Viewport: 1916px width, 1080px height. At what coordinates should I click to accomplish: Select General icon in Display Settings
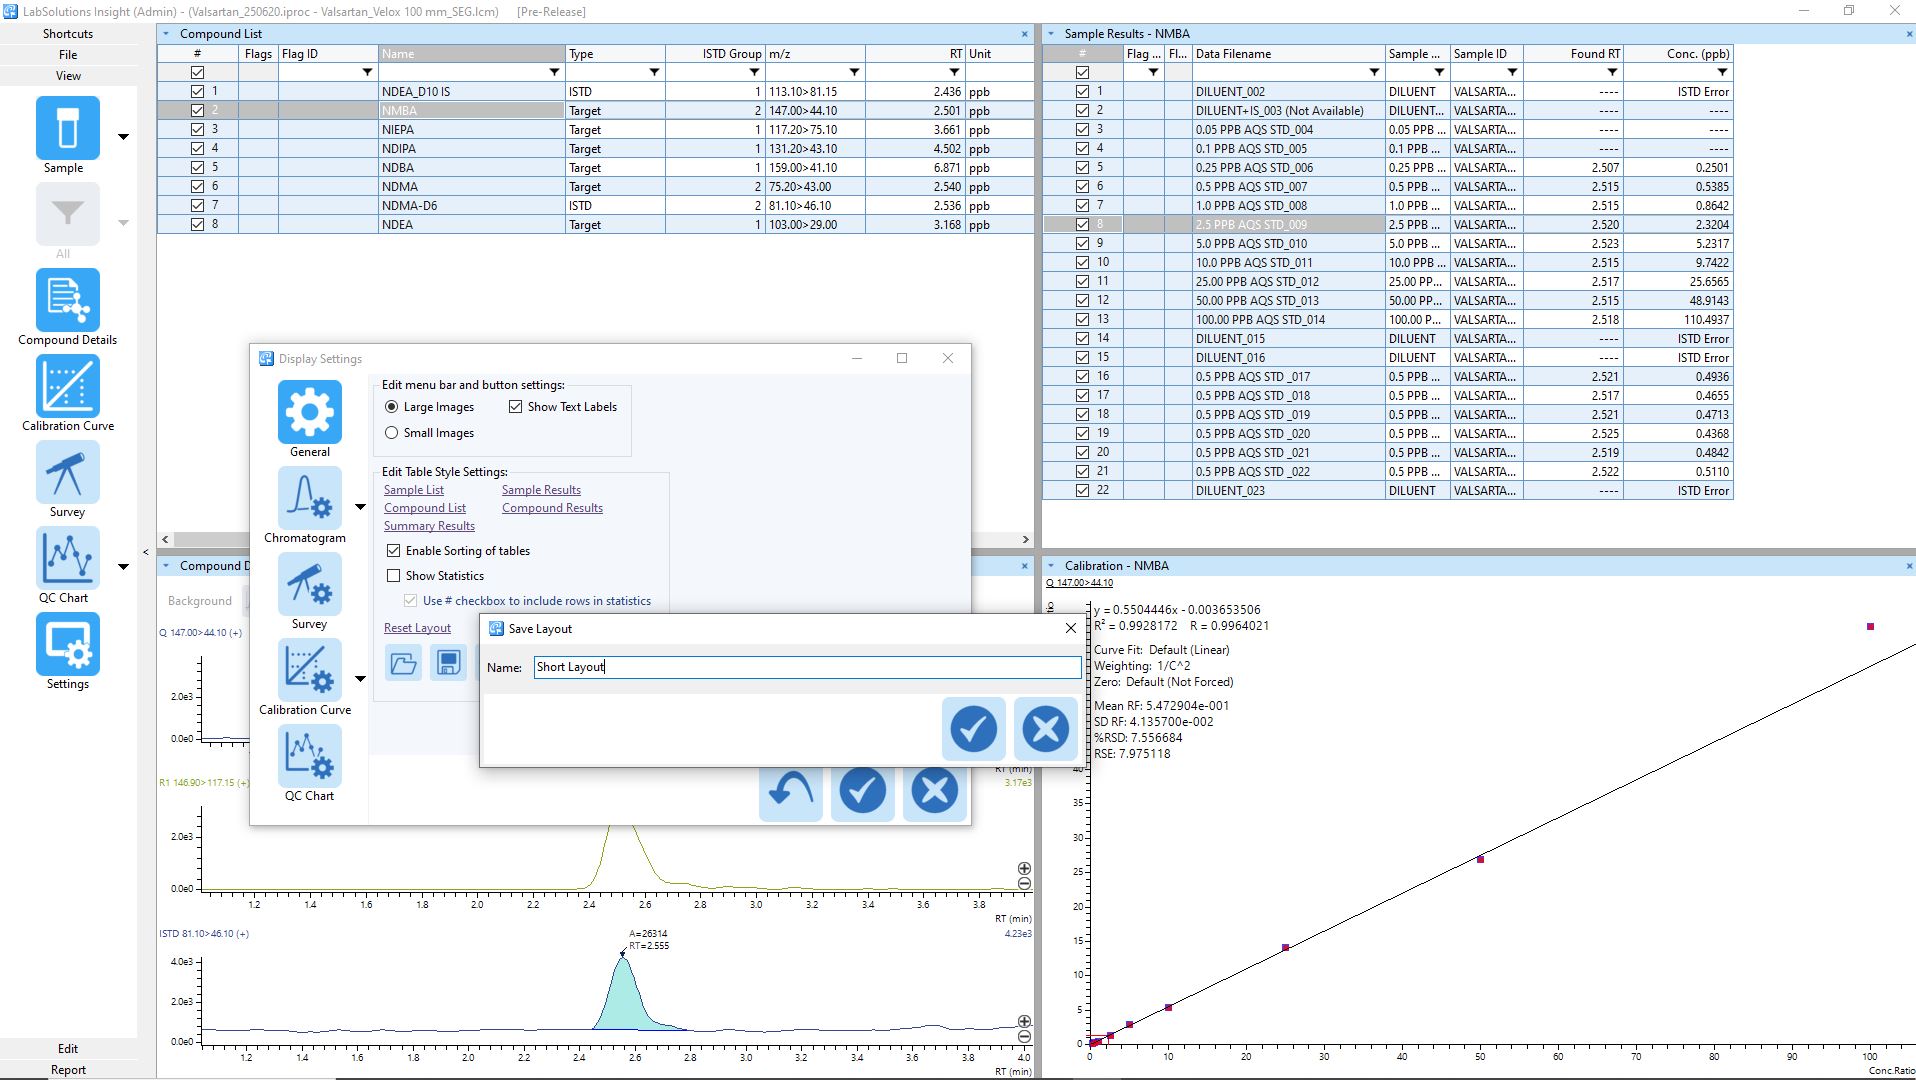310,412
